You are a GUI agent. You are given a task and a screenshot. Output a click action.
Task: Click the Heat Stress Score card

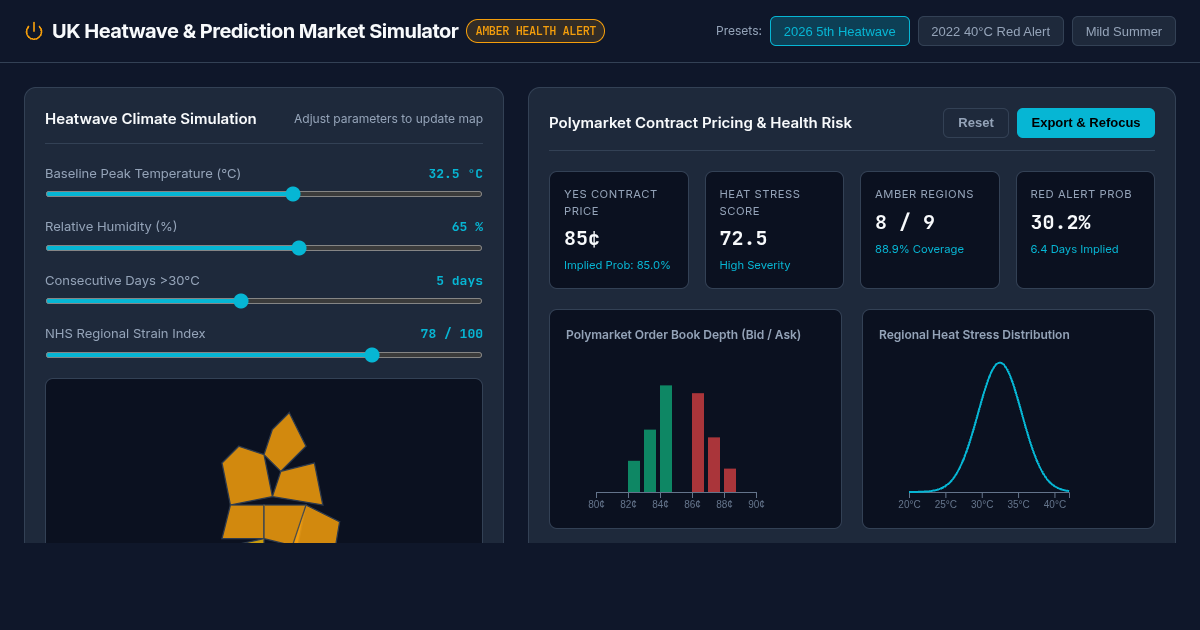(x=774, y=230)
